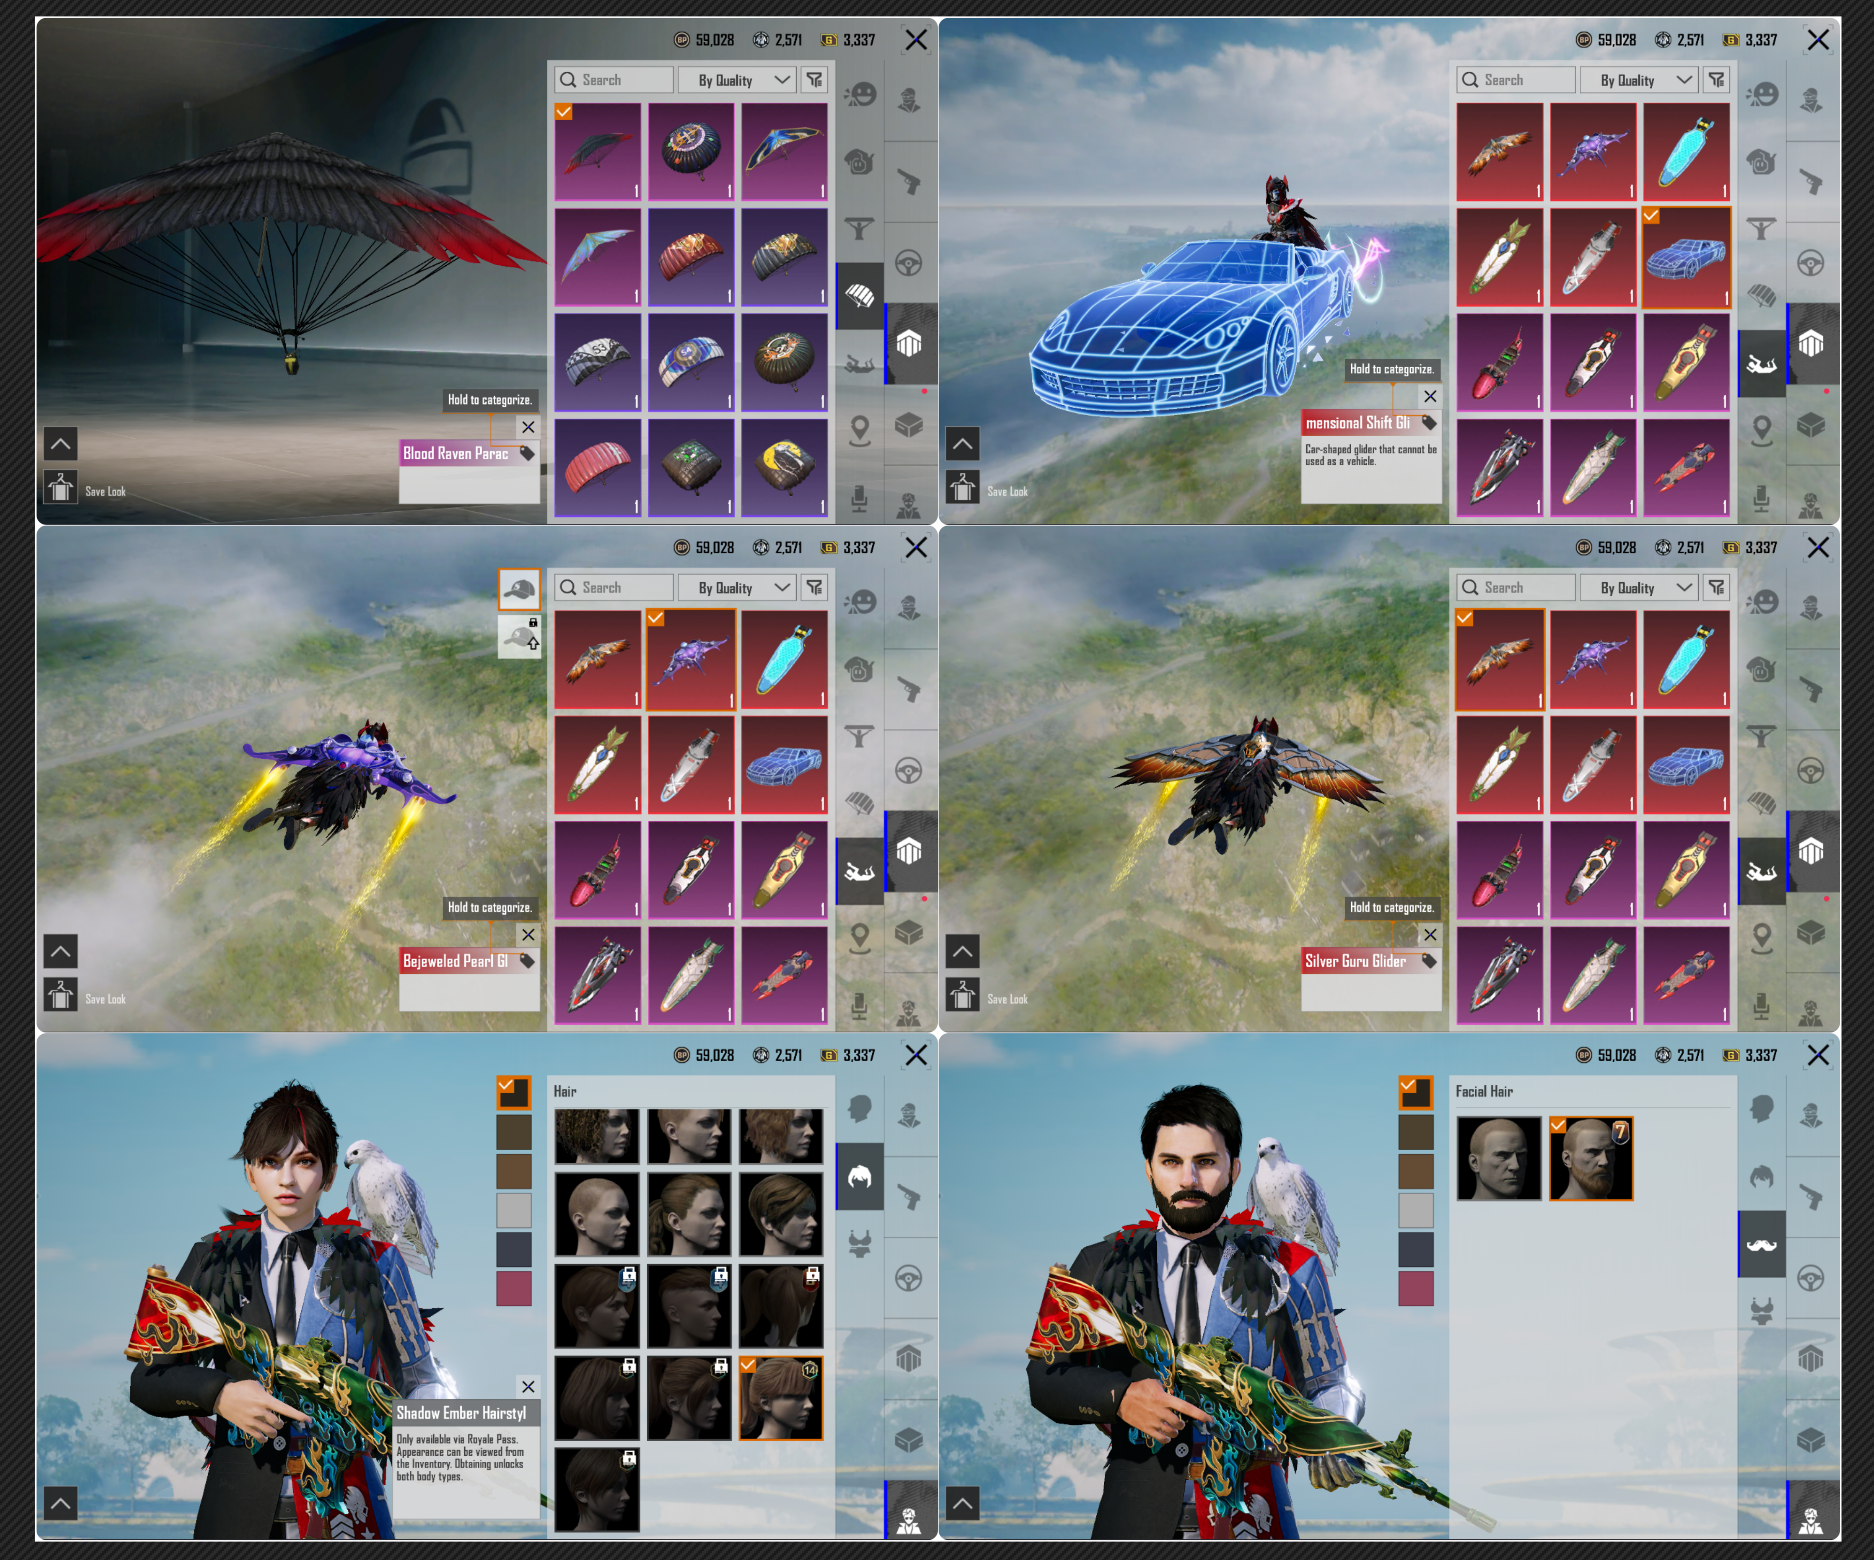Viewport: 1874px width, 1560px height.
Task: Open the steering wheel vehicles tab in Blood Raven panel
Action: click(909, 263)
